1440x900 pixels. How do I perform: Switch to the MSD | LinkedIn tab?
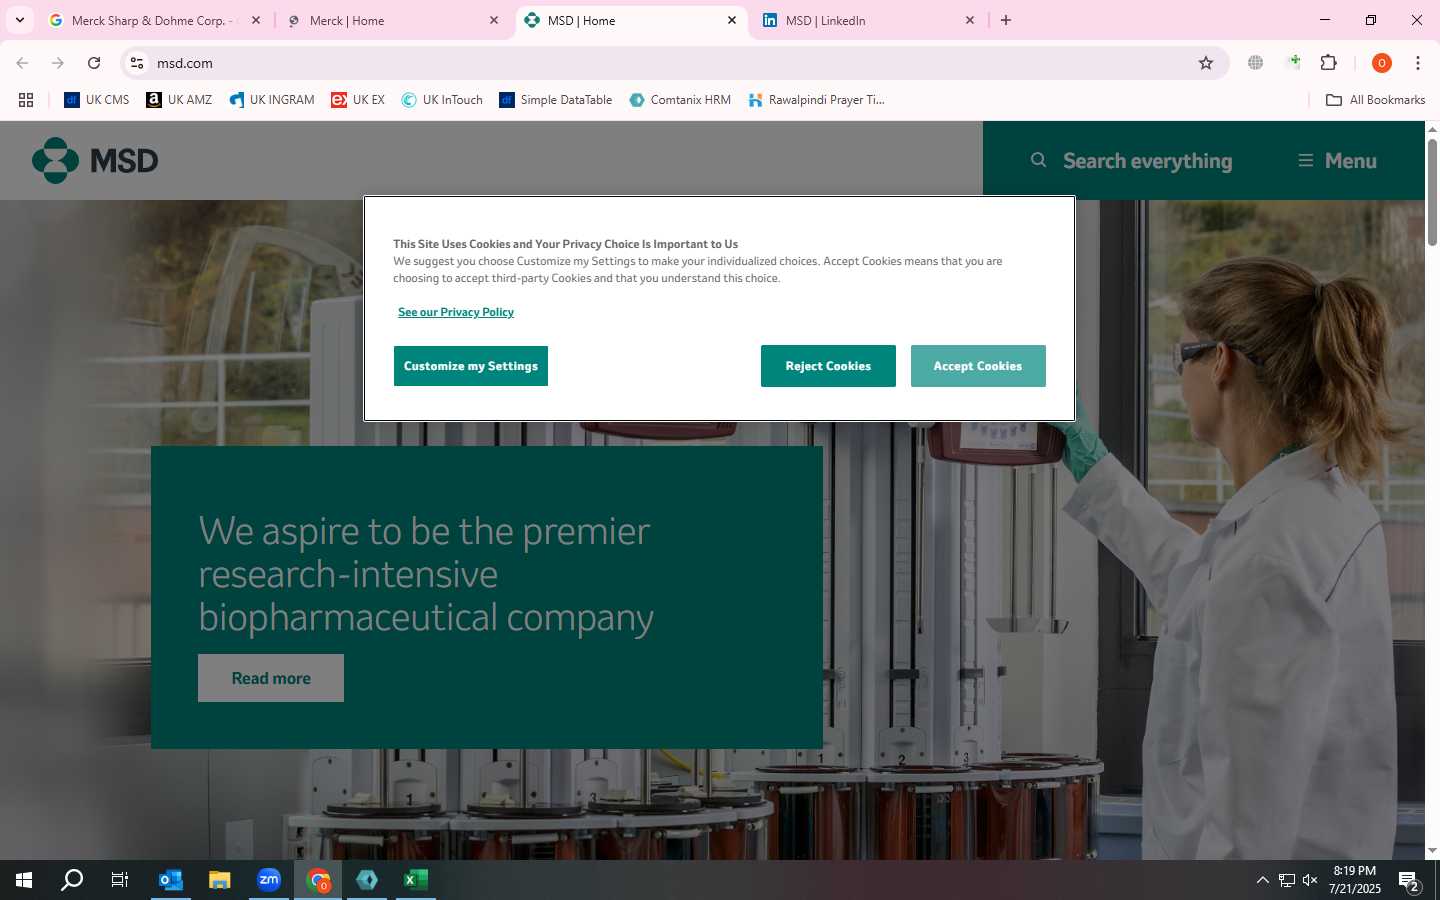point(866,20)
